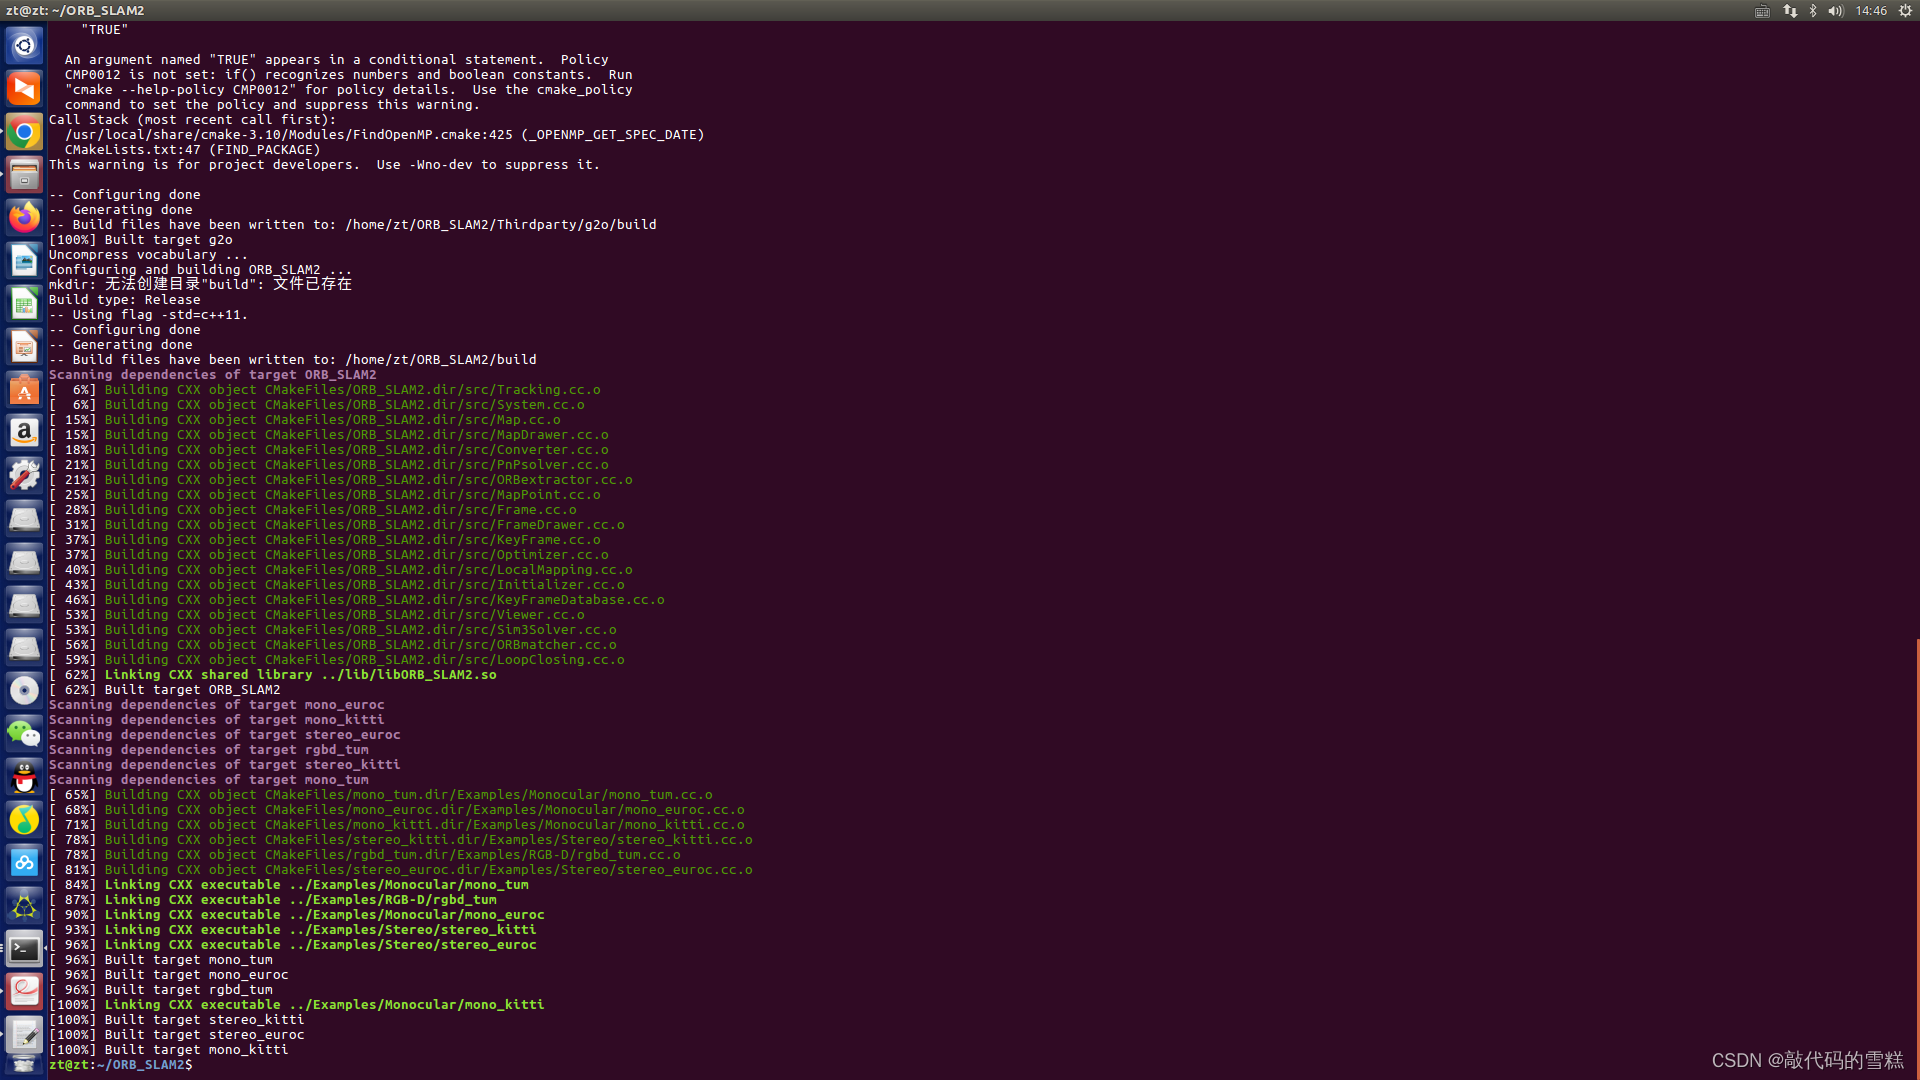1920x1080 pixels.
Task: Click 'Scanning dependencies of target ORB_SLAM2'
Action: tap(213, 375)
